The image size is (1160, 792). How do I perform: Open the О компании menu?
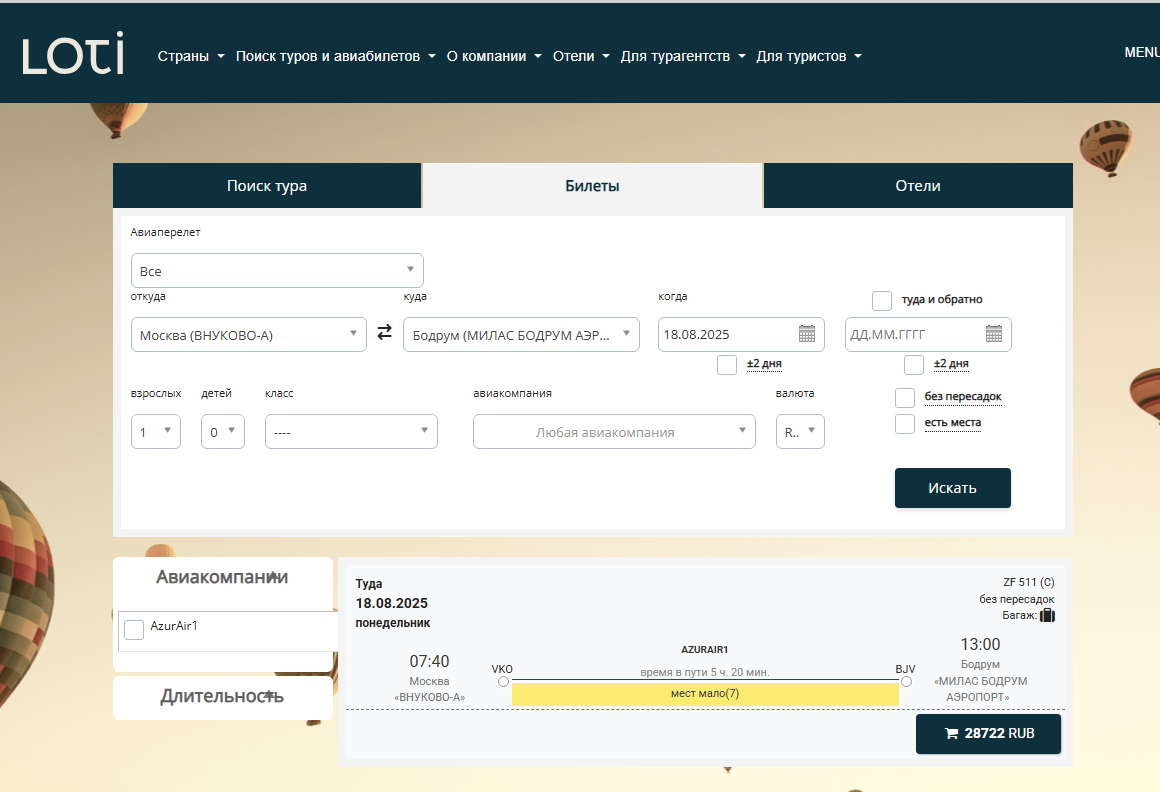point(494,56)
